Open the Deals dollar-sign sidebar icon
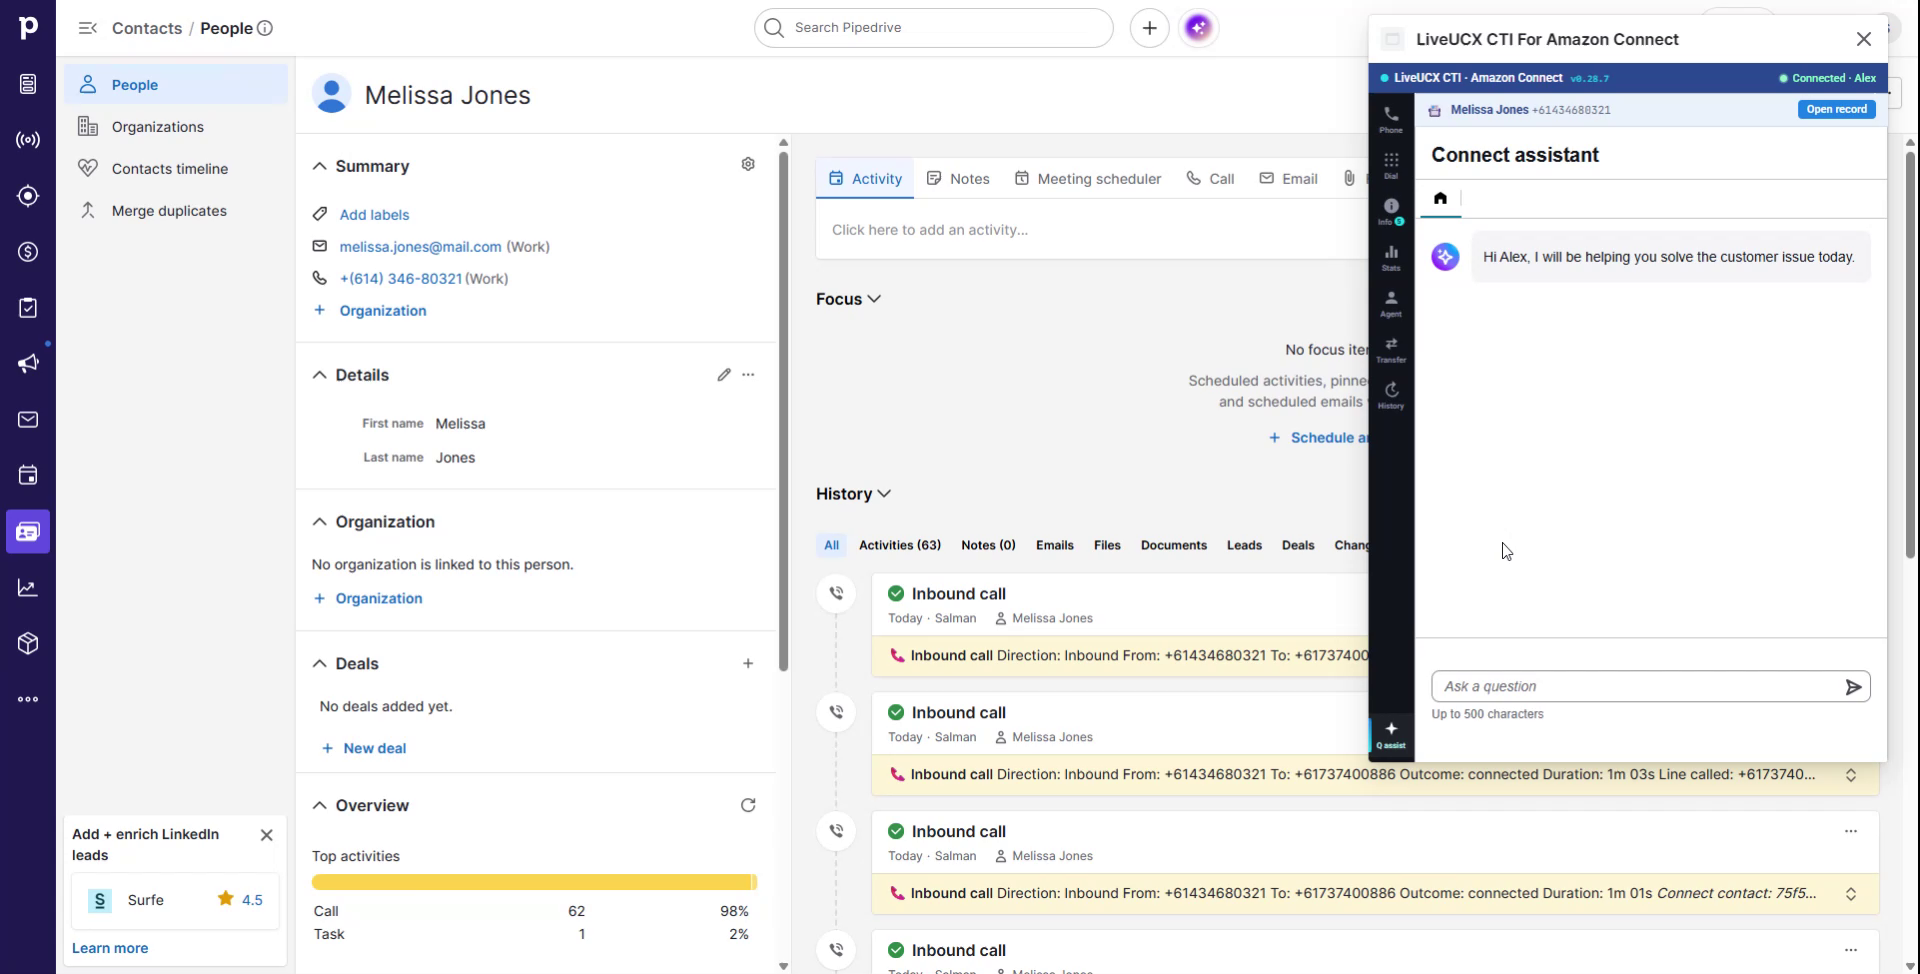The height and width of the screenshot is (974, 1920). point(28,252)
